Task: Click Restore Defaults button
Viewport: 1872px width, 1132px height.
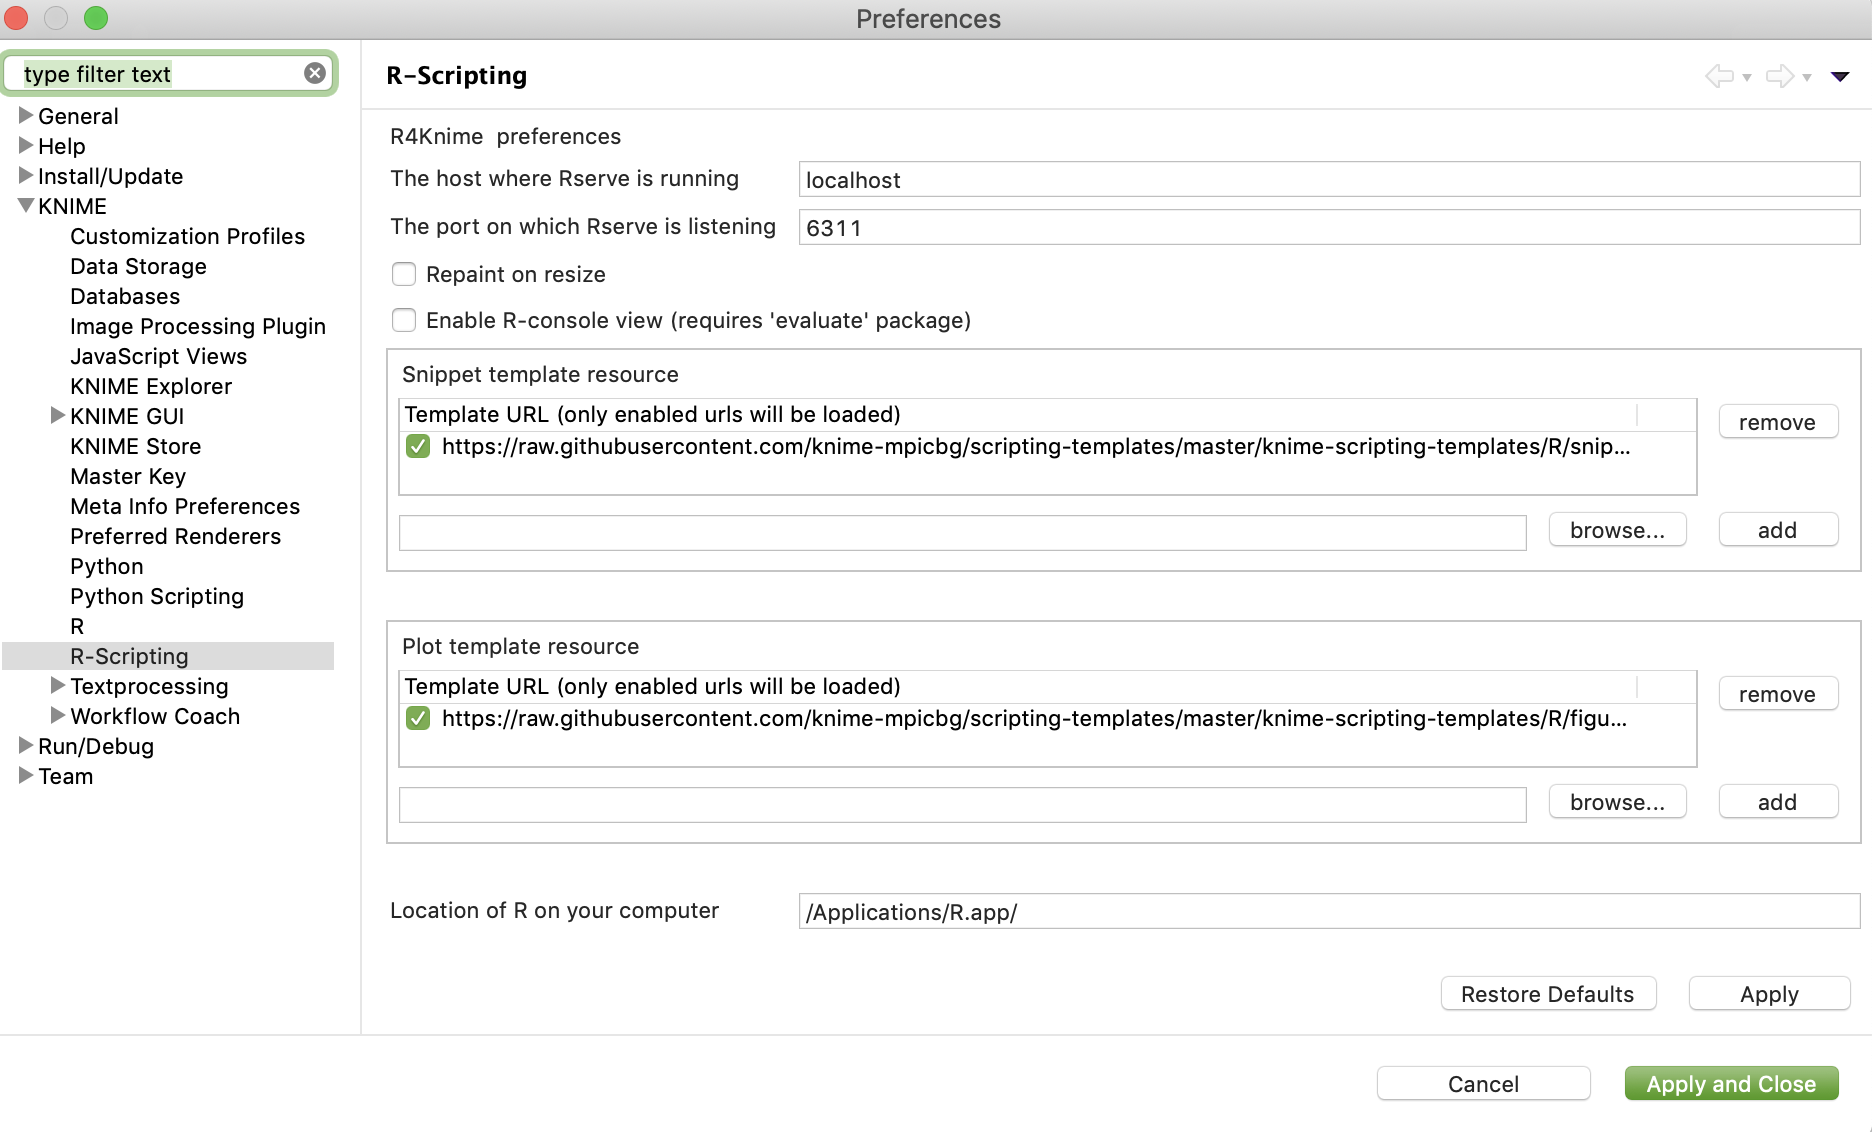Action: point(1548,994)
